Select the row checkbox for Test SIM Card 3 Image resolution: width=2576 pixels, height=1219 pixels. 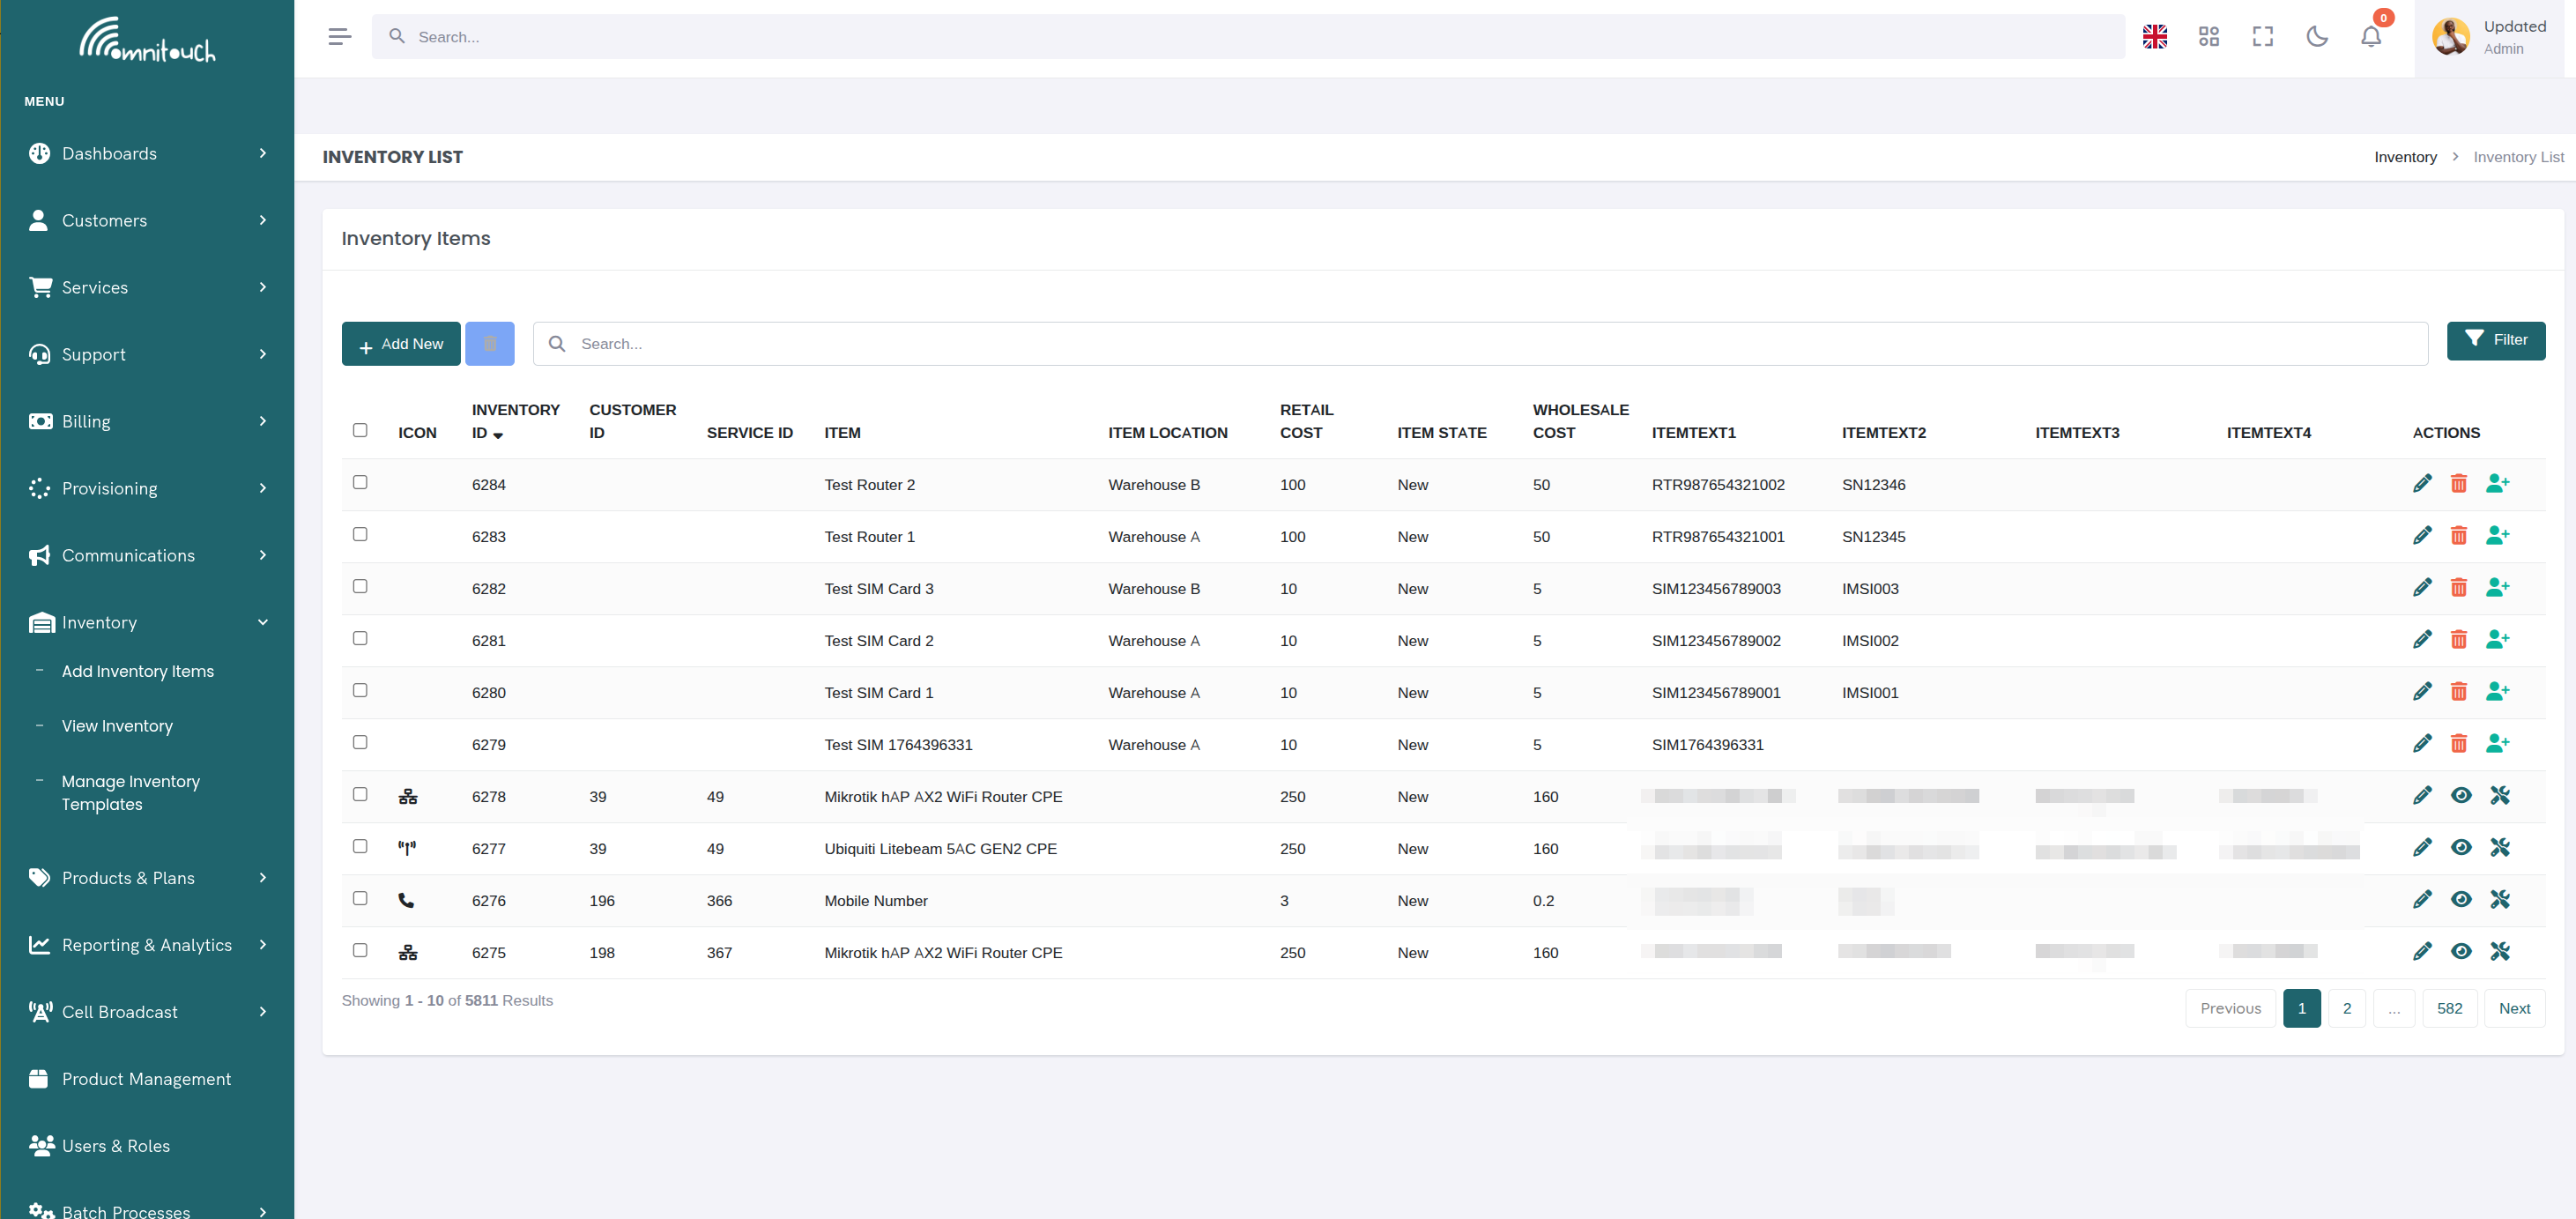tap(360, 586)
